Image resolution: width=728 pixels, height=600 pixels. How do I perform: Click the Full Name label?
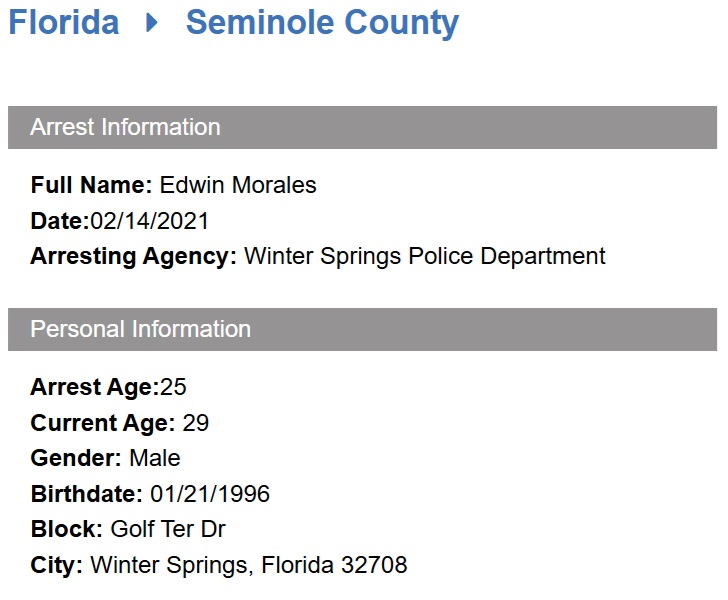(91, 185)
